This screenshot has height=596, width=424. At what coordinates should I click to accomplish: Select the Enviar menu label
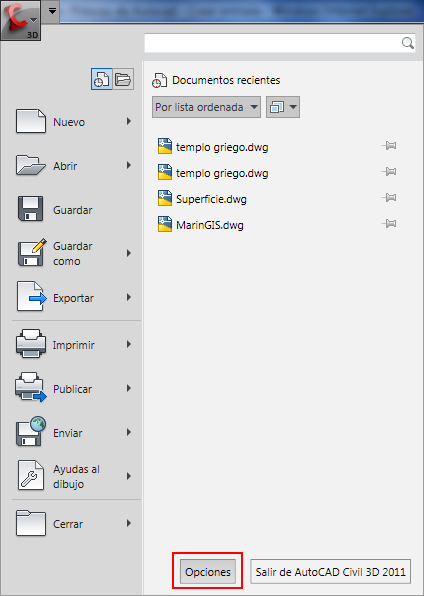68,433
